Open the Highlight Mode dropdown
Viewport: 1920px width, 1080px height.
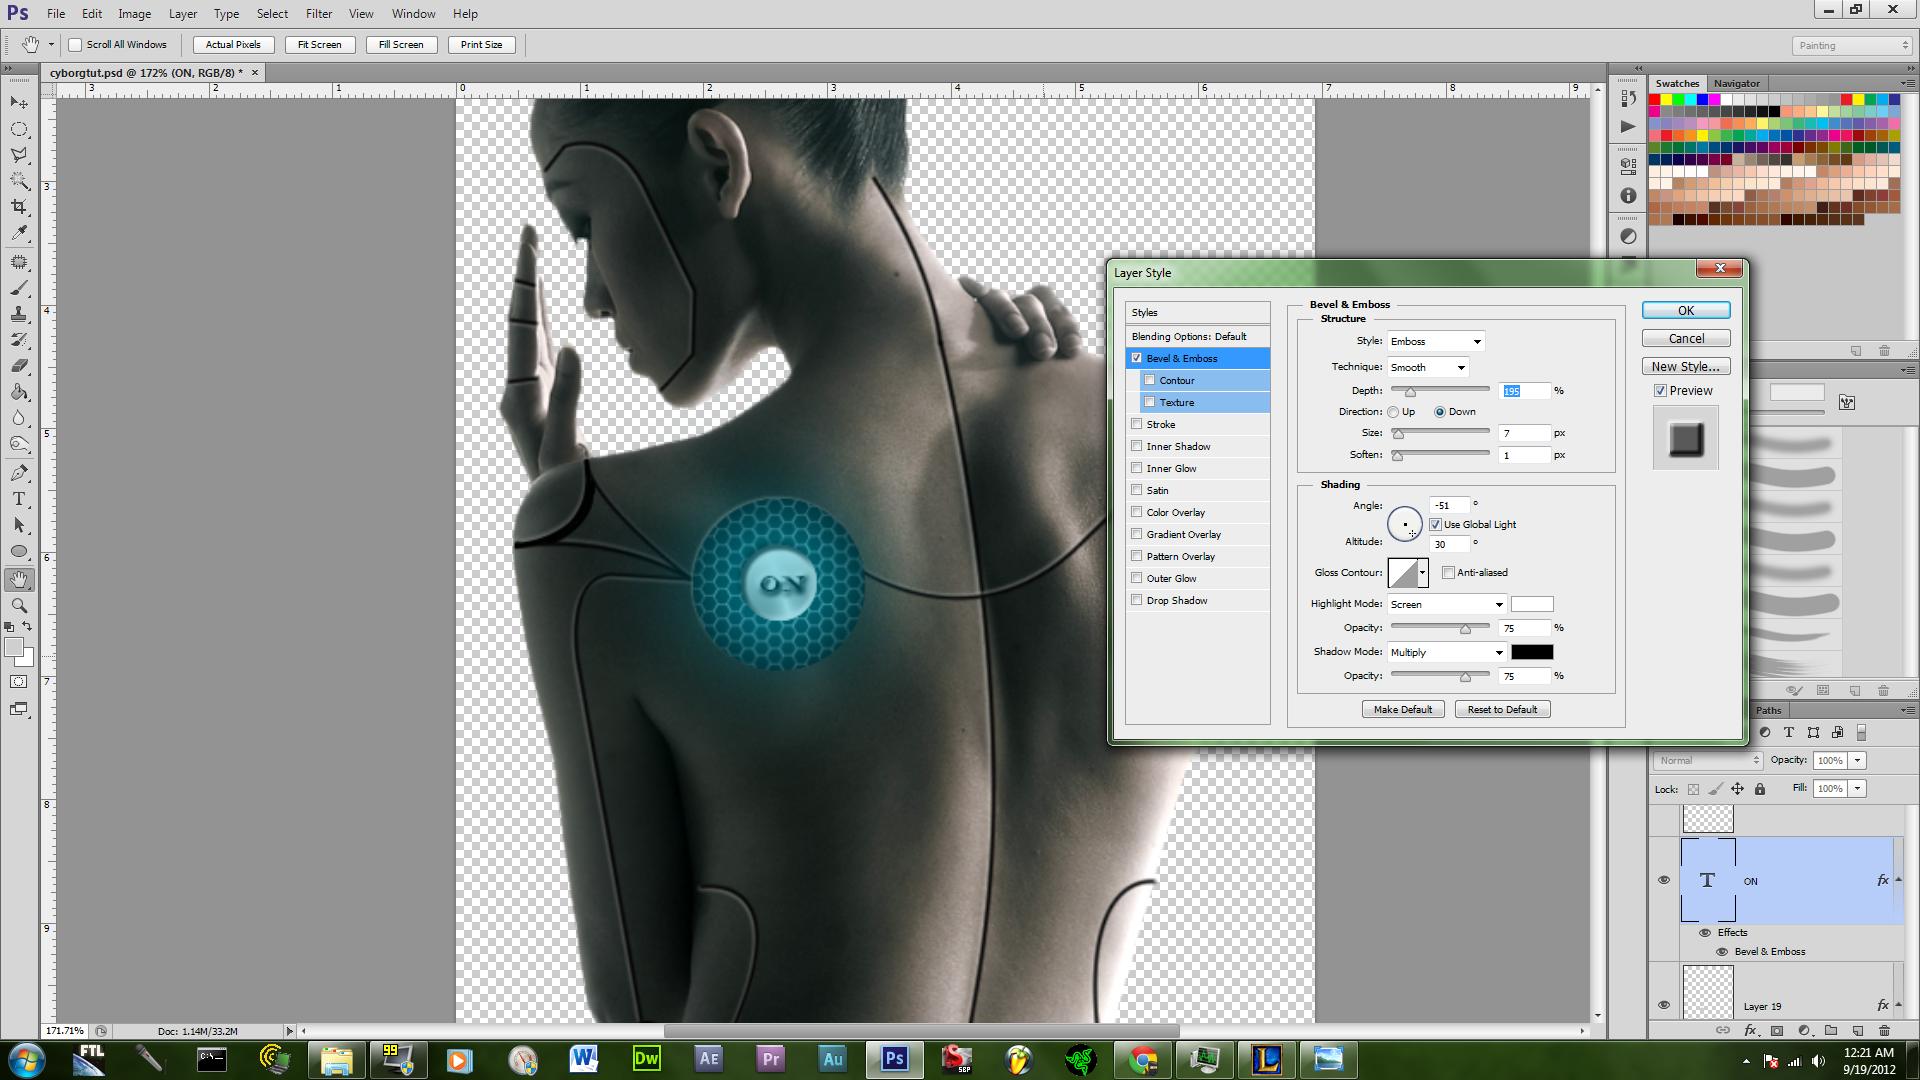pos(1446,604)
